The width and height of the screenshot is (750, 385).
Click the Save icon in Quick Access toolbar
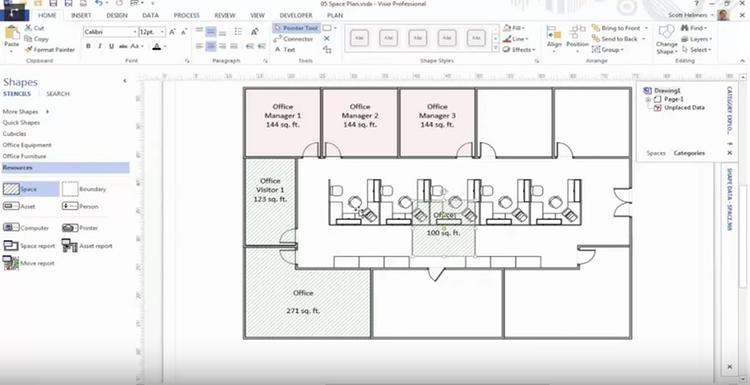tap(53, 3)
